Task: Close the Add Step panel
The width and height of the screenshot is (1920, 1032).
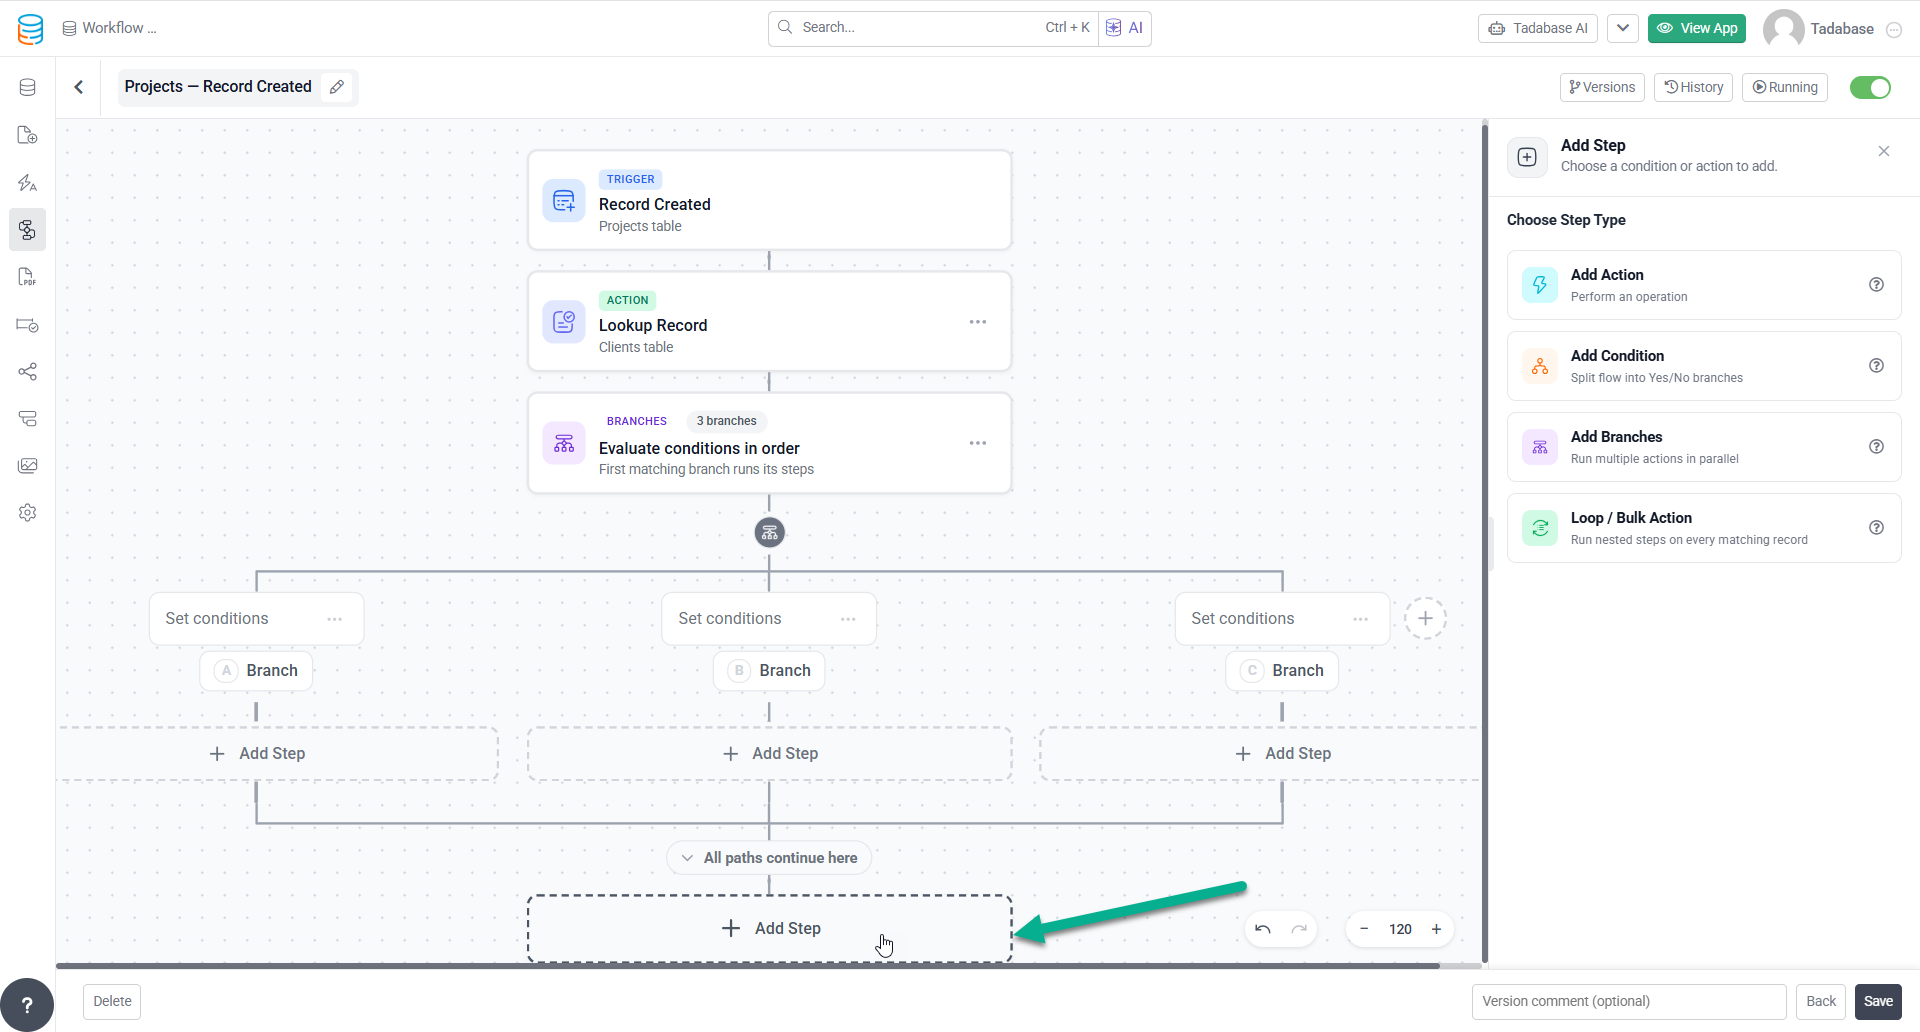Action: (x=1884, y=151)
